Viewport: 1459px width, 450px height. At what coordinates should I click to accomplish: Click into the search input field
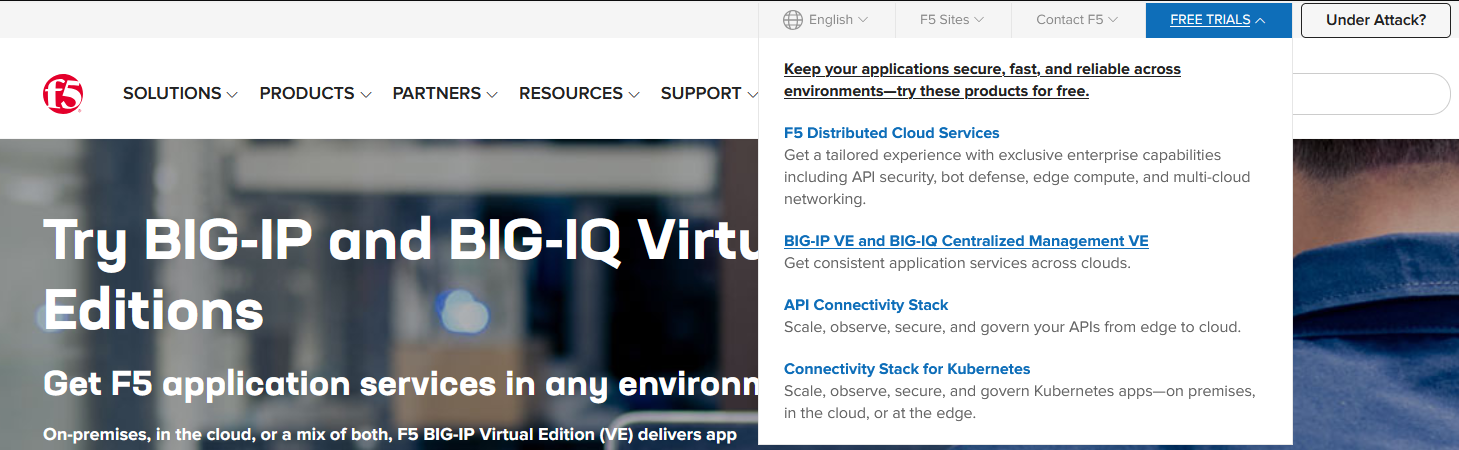point(1370,94)
